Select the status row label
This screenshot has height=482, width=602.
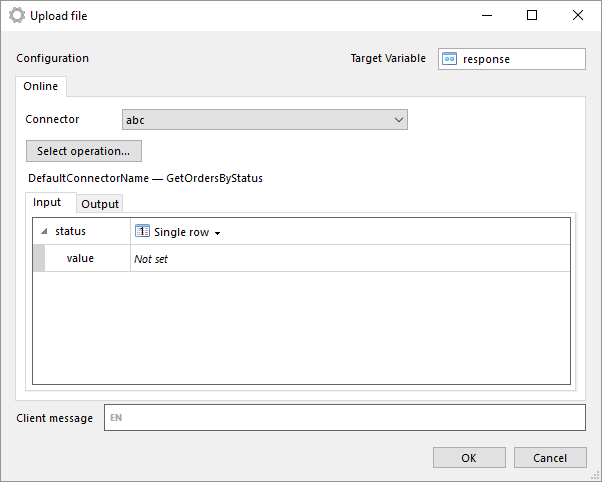70,231
